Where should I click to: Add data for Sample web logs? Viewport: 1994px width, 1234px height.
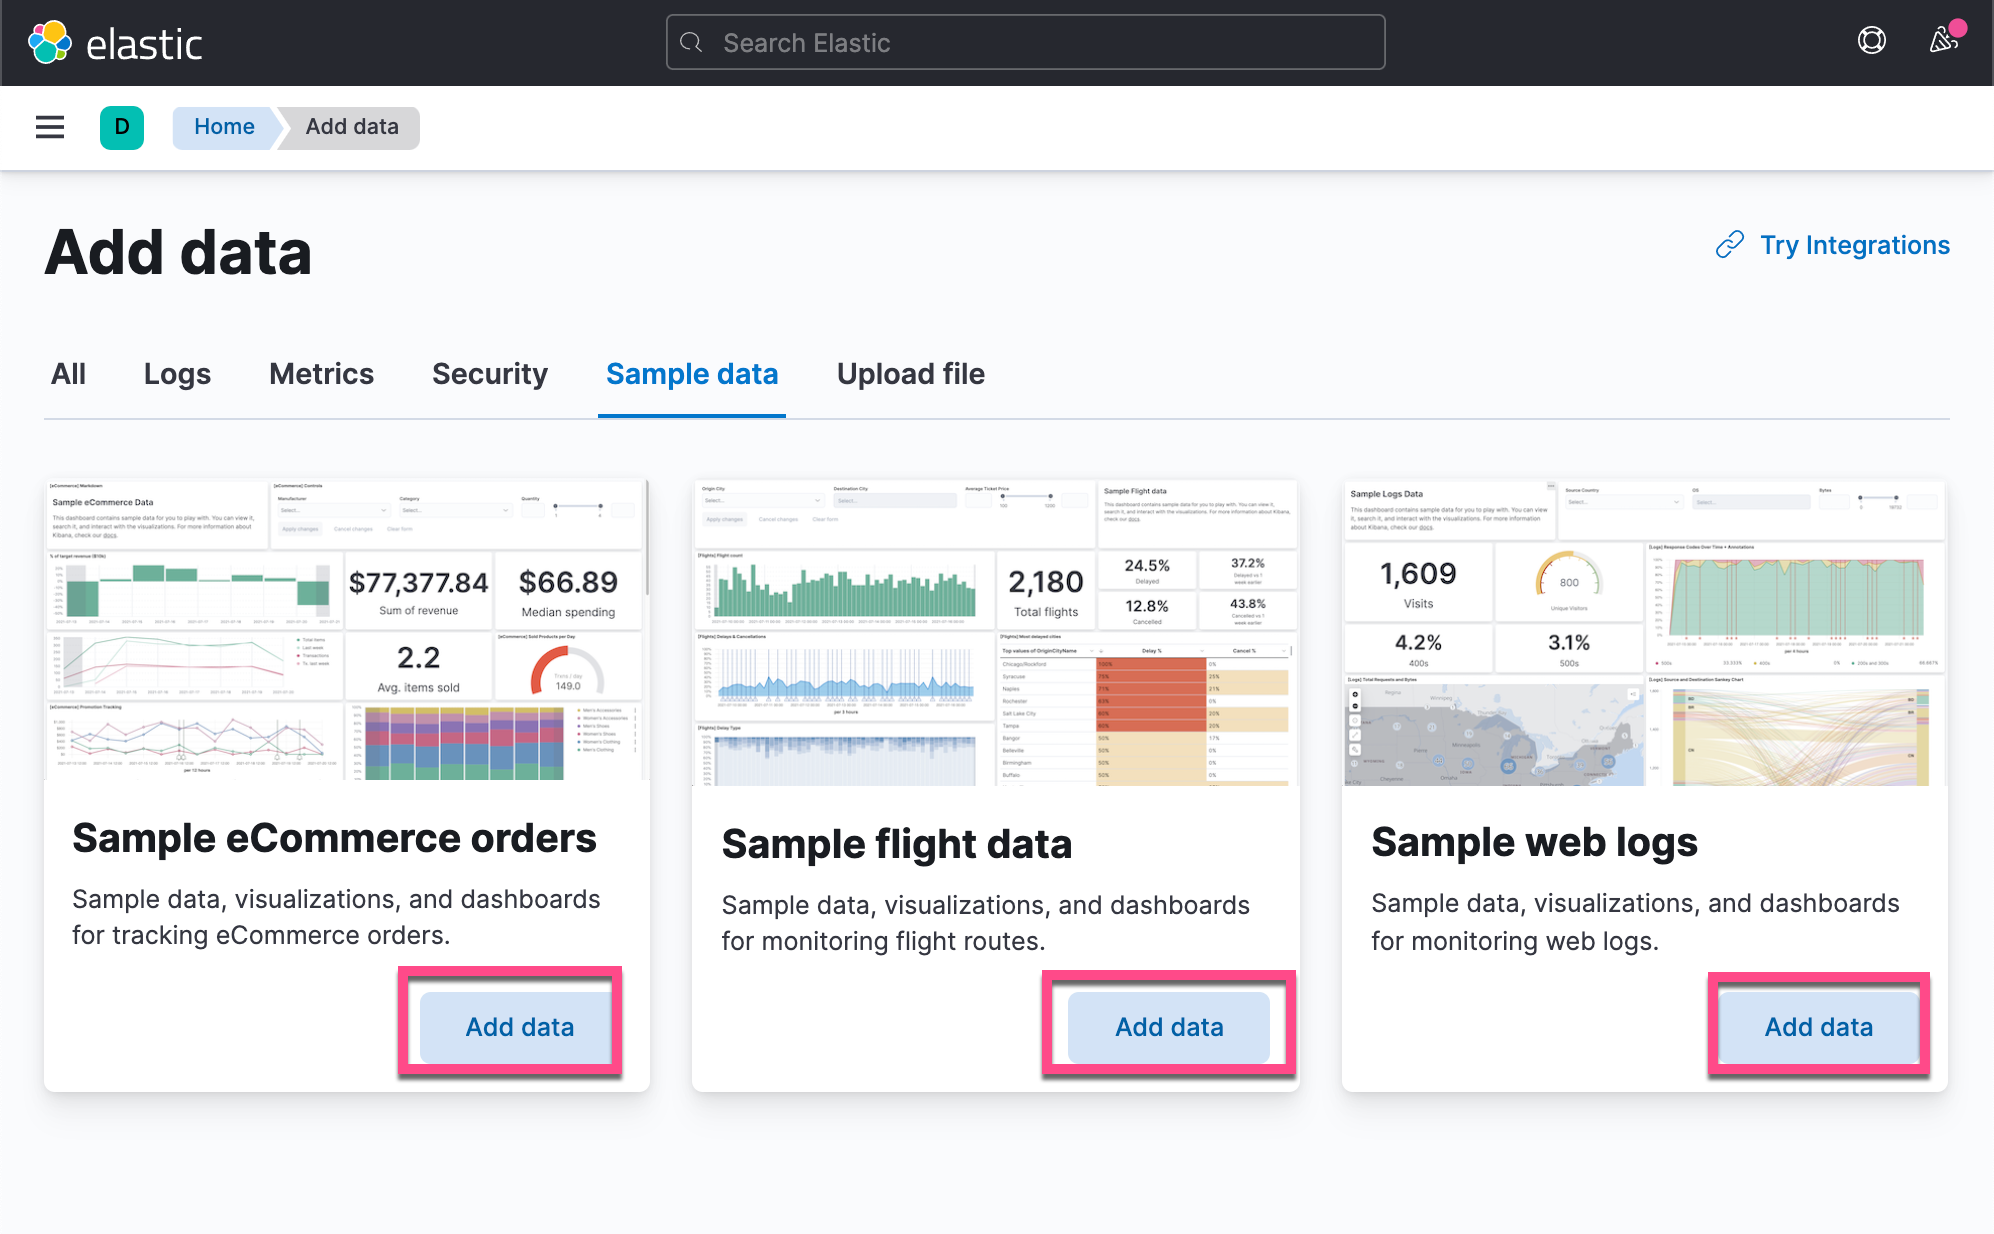[x=1818, y=1026]
